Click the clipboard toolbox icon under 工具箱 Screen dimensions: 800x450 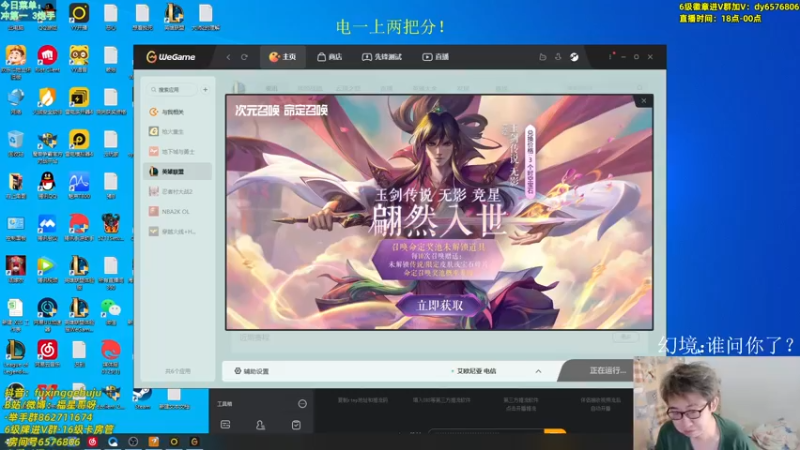click(x=296, y=424)
